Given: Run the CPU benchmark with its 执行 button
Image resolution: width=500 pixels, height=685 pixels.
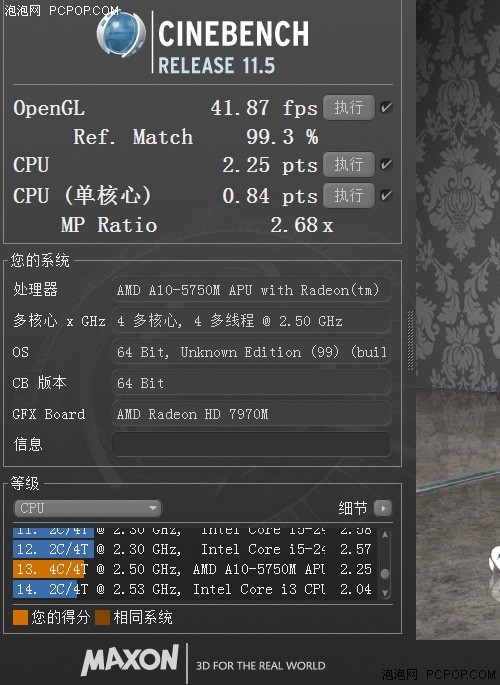Looking at the screenshot, I should (x=348, y=165).
